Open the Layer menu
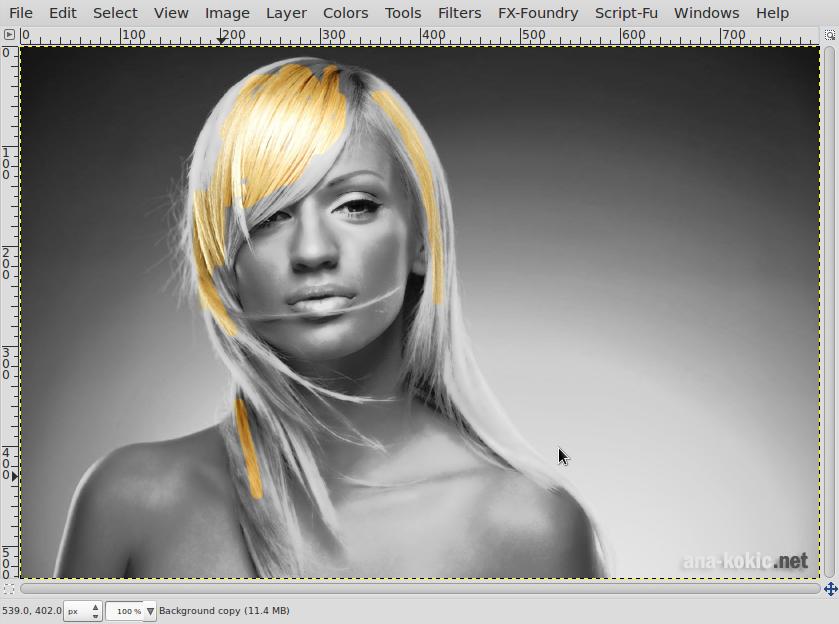Screen dimensions: 839x624 coord(286,13)
